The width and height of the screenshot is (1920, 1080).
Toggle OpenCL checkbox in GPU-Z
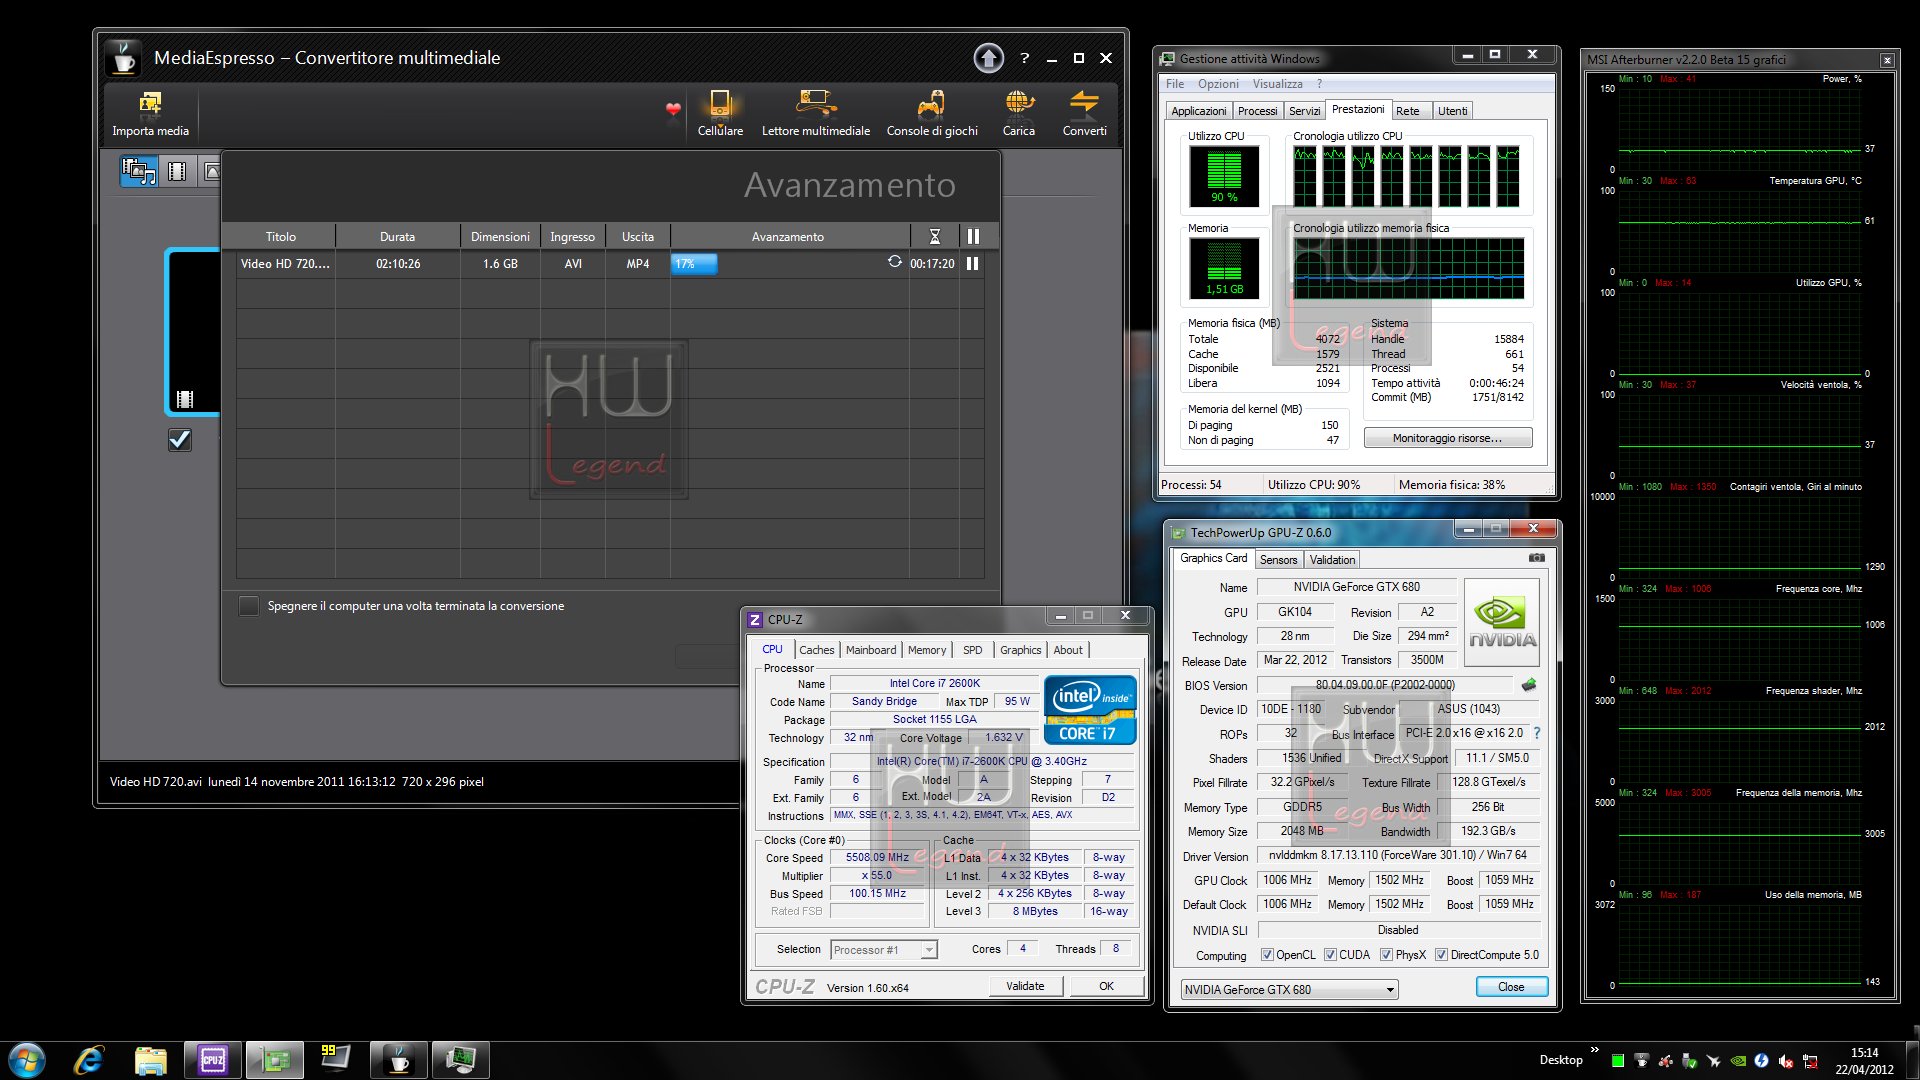1267,955
